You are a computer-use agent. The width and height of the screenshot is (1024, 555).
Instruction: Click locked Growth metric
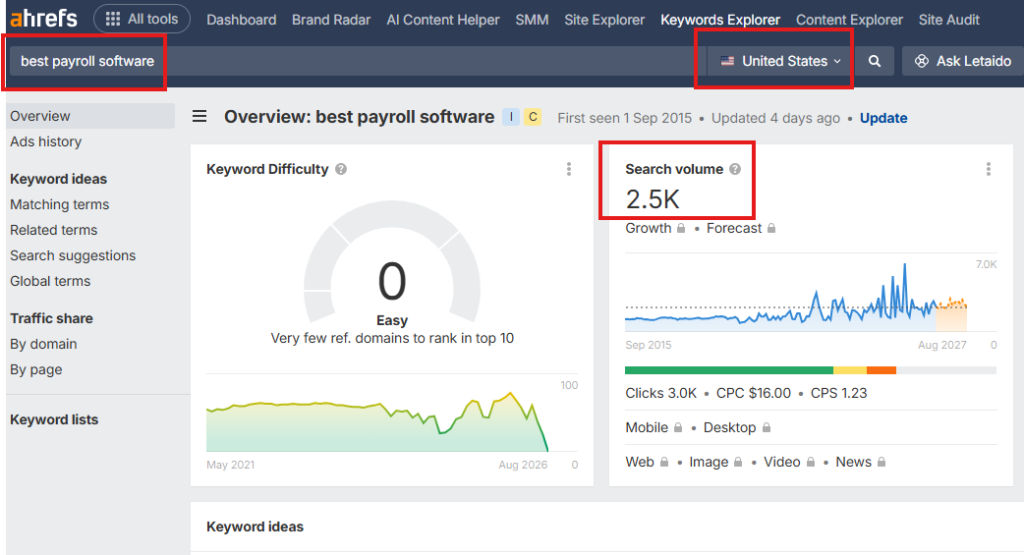[x=655, y=229]
